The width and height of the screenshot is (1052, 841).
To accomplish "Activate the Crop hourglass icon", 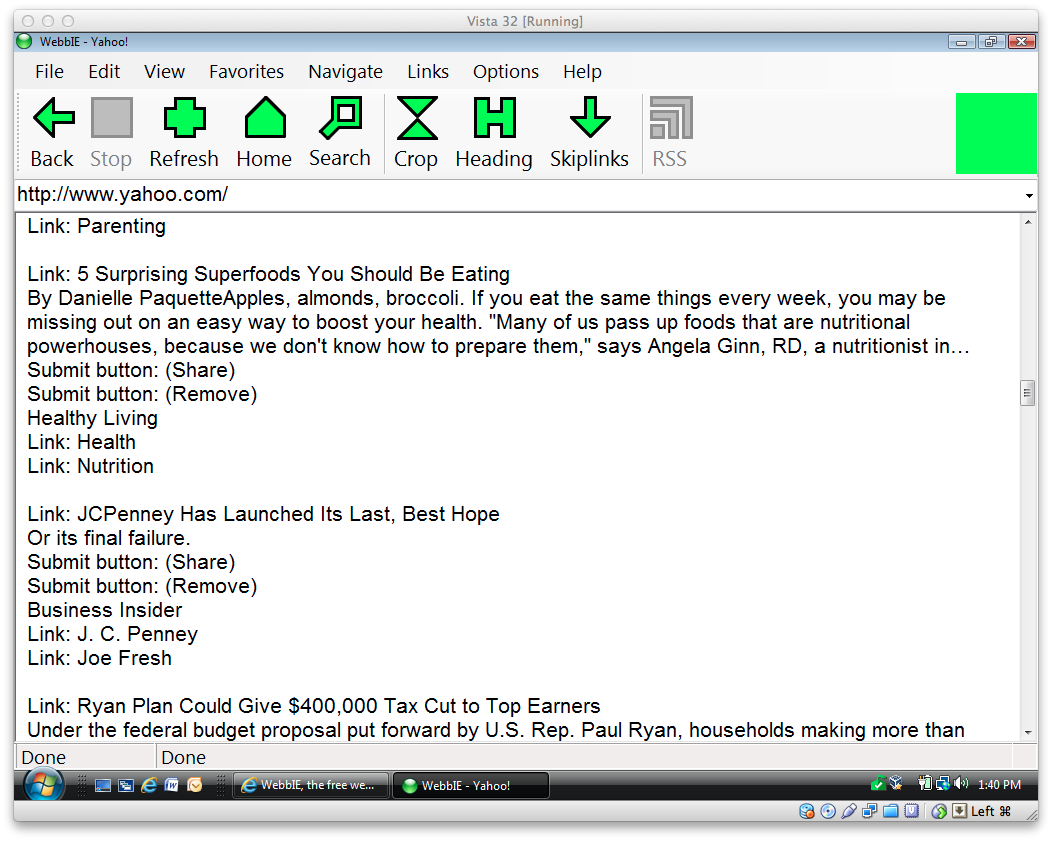I will pyautogui.click(x=417, y=118).
